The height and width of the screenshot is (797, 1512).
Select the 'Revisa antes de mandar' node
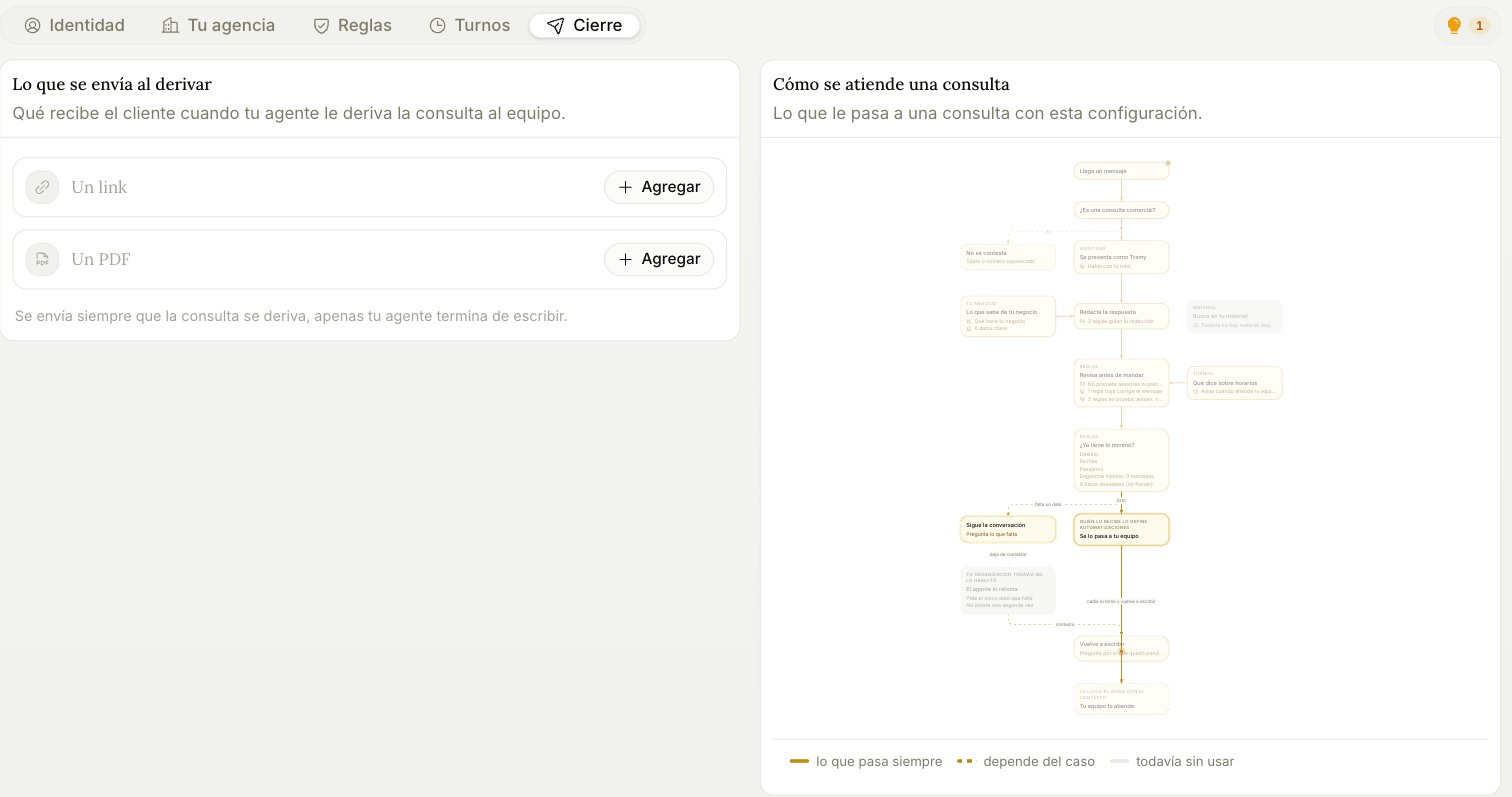click(1121, 383)
